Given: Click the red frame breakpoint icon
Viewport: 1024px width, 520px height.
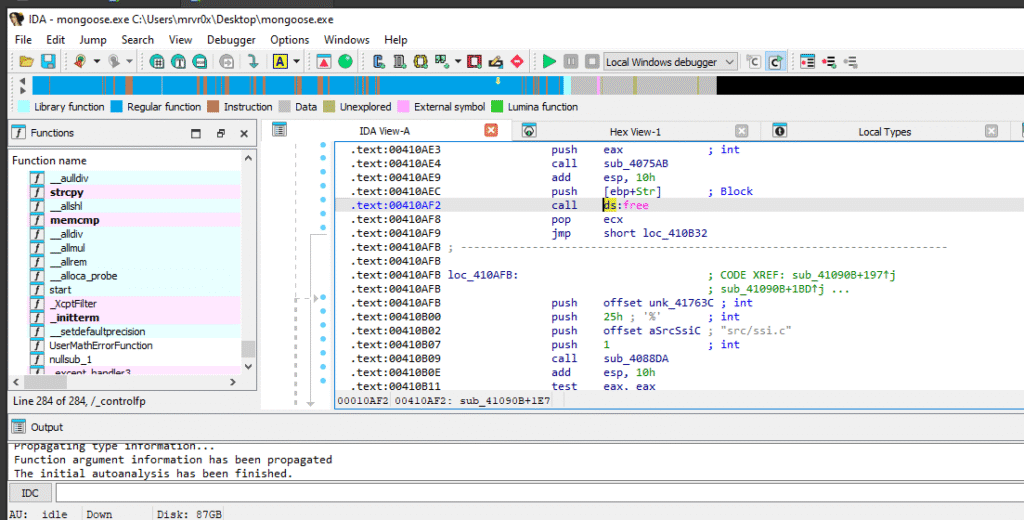Looking at the screenshot, I should point(475,61).
